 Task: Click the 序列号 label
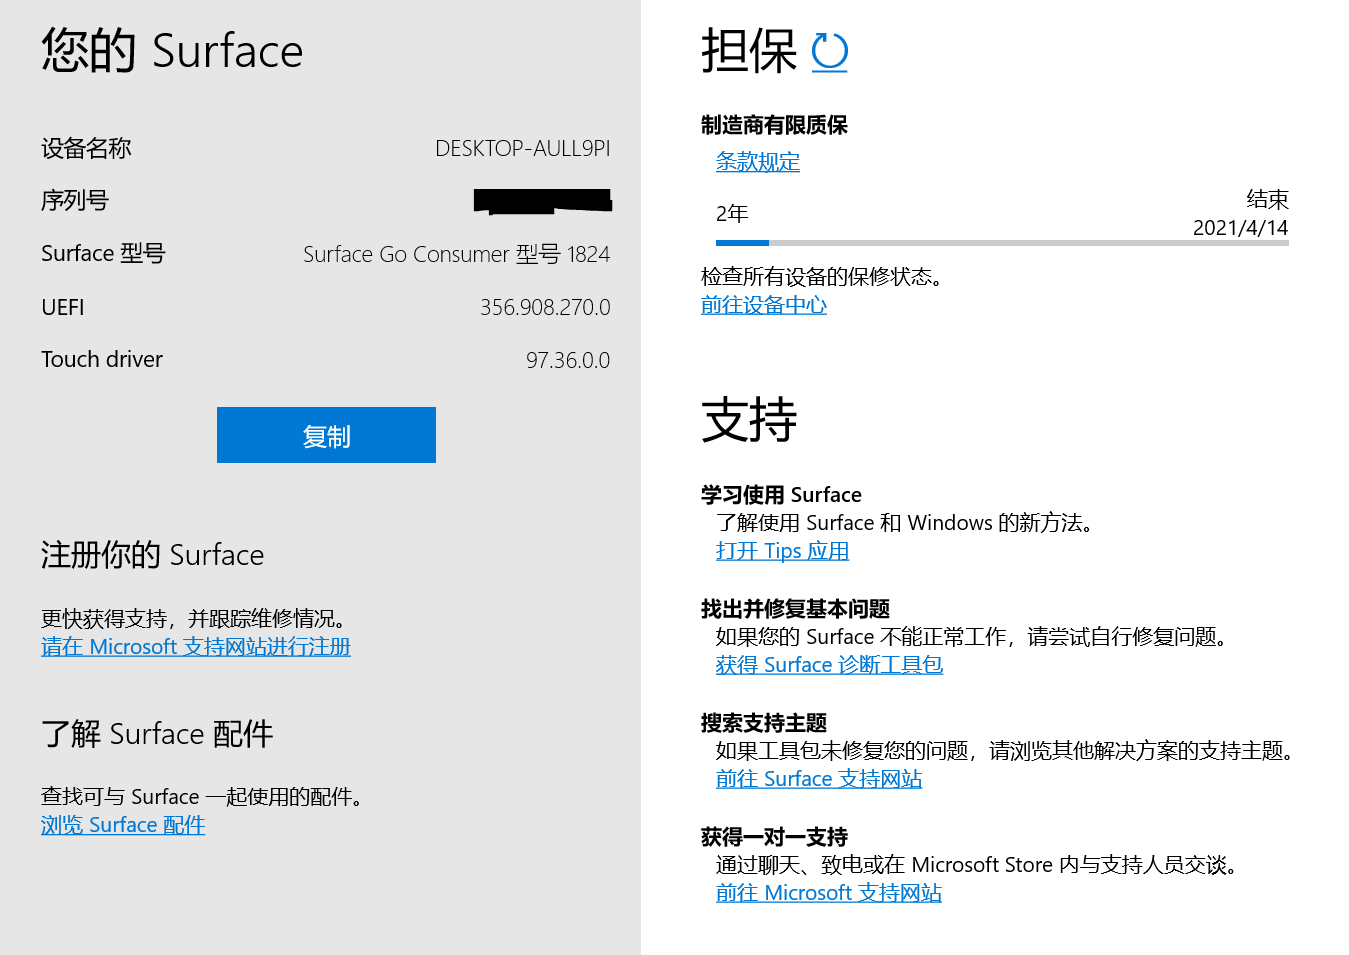75,201
